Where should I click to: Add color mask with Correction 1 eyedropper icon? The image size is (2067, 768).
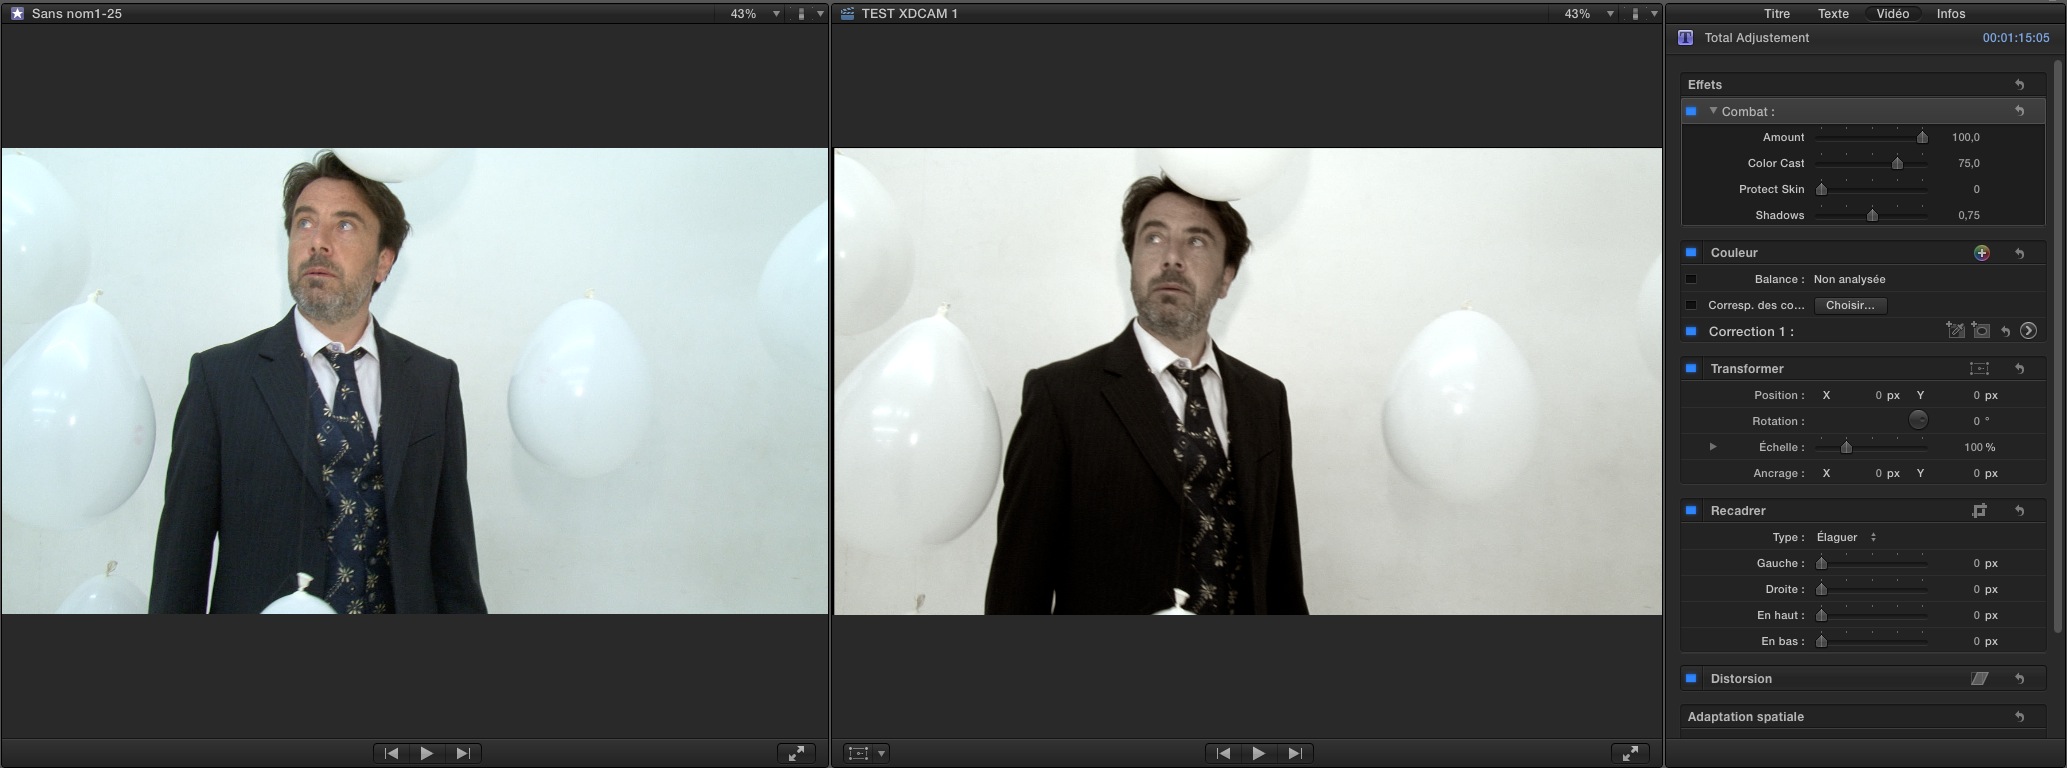coord(1955,331)
